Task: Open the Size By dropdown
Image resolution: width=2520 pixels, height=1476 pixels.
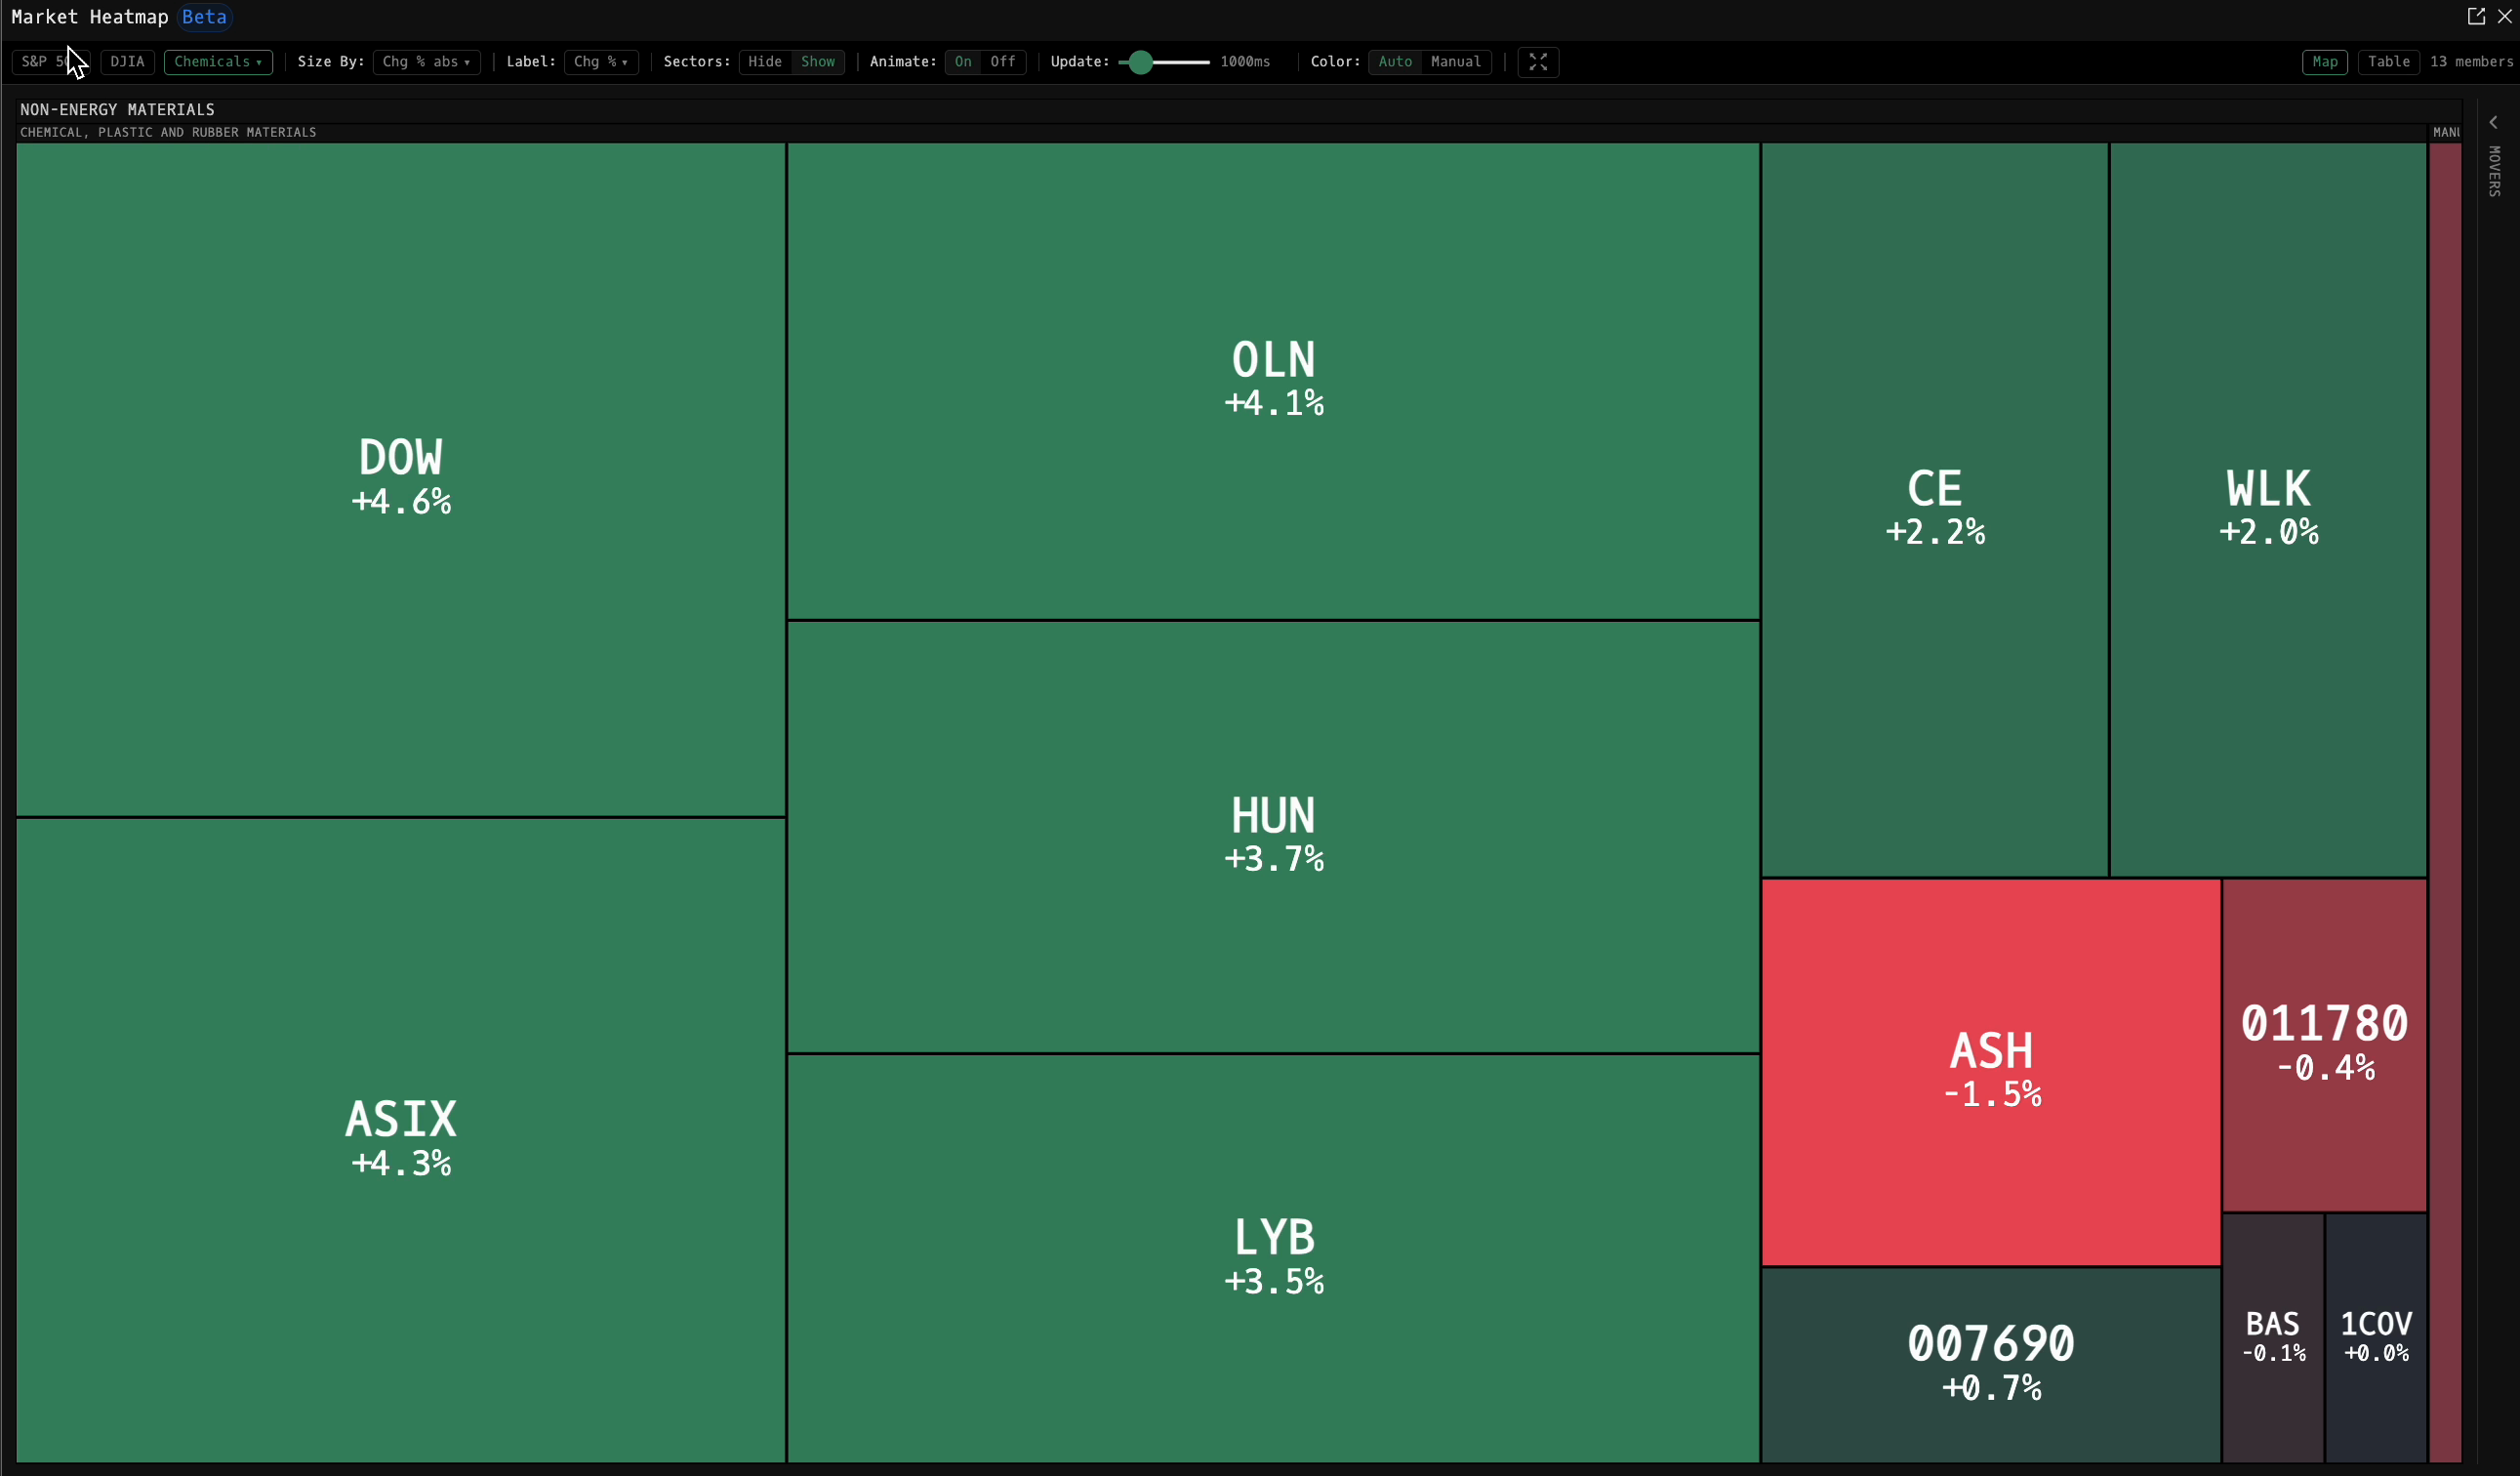Action: click(426, 62)
